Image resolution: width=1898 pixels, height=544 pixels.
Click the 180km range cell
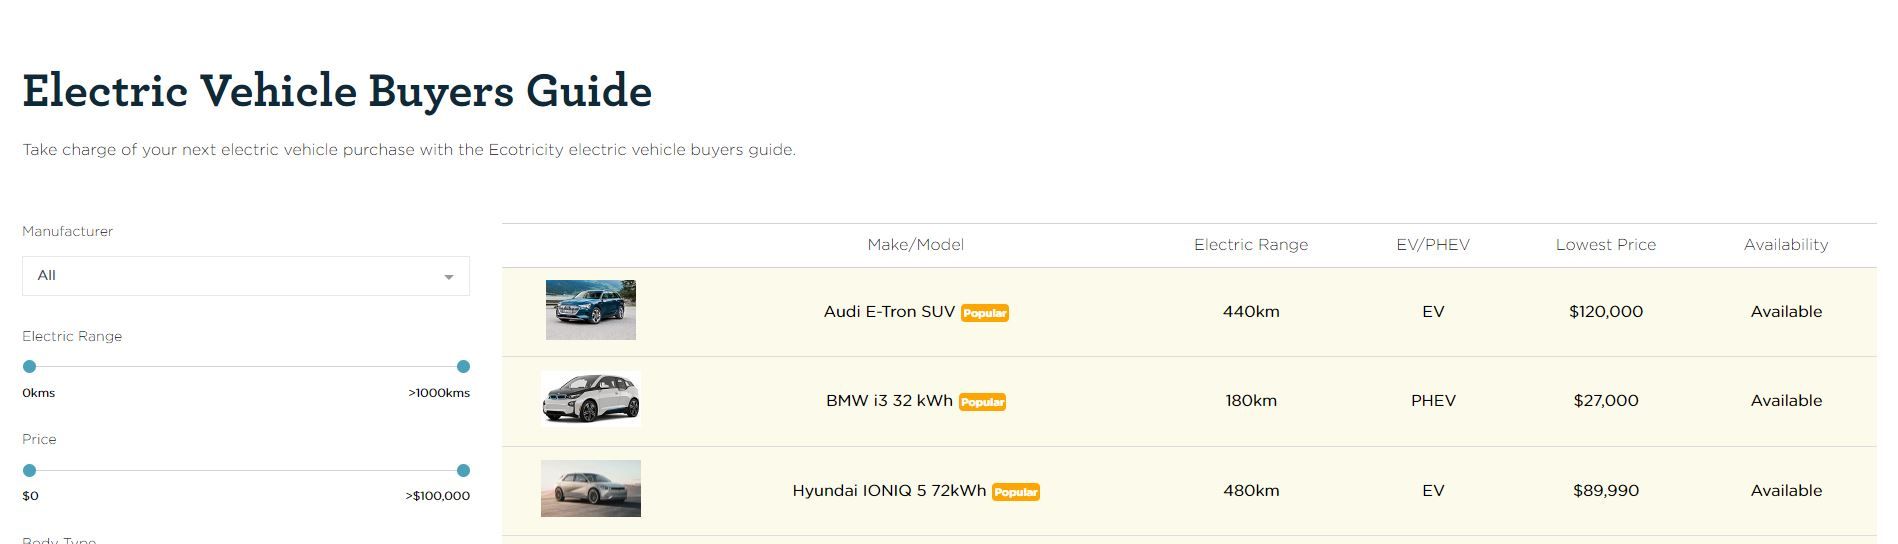coord(1251,401)
